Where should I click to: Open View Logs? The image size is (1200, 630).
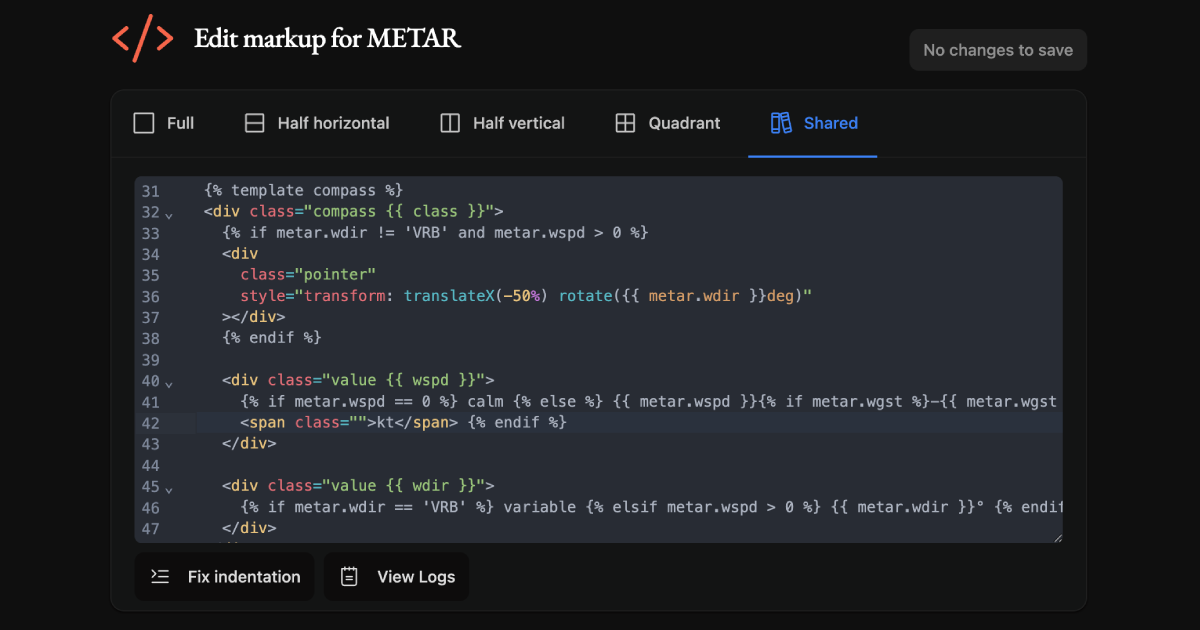click(x=396, y=577)
